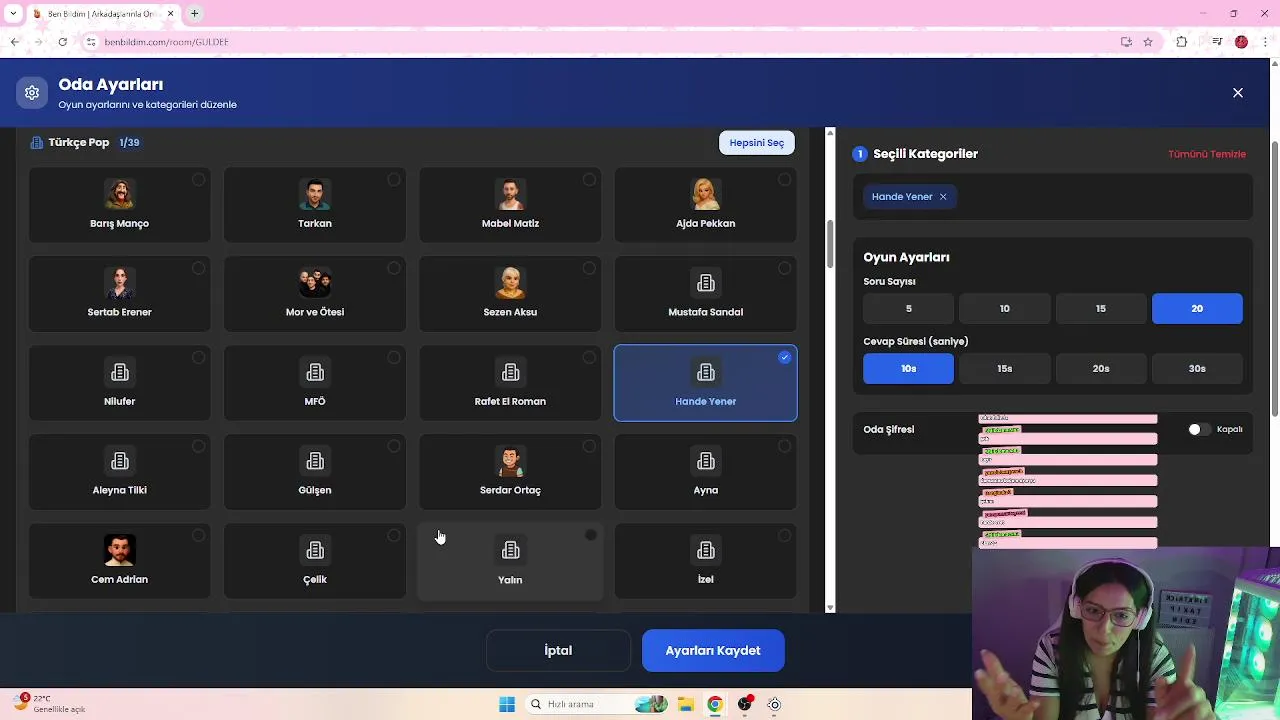The image size is (1280, 720).
Task: Click Nilufer category icon
Action: click(119, 372)
